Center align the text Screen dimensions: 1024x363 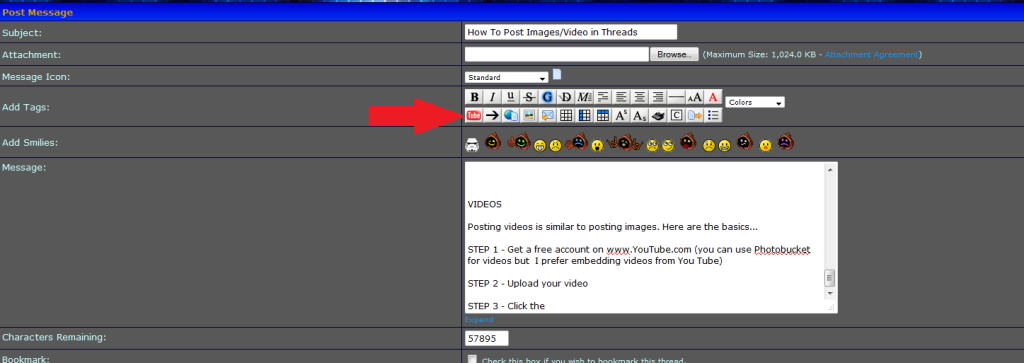(x=640, y=97)
